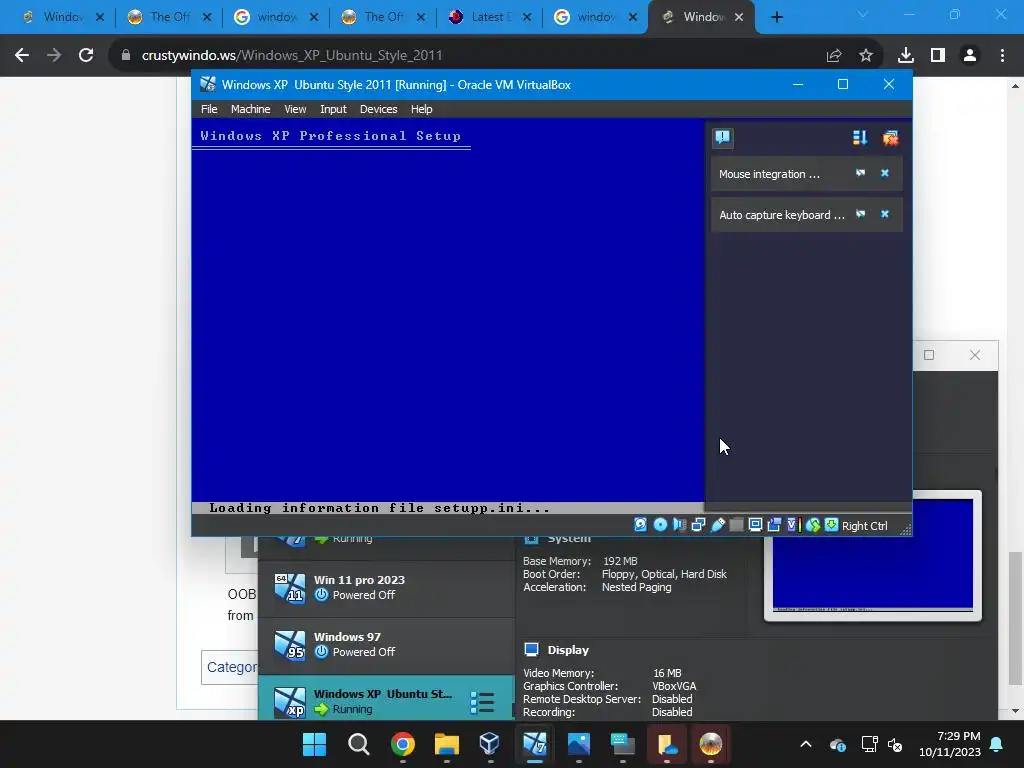Toggle Chrome's side panel icon
The width and height of the screenshot is (1024, 768).
pos(938,56)
